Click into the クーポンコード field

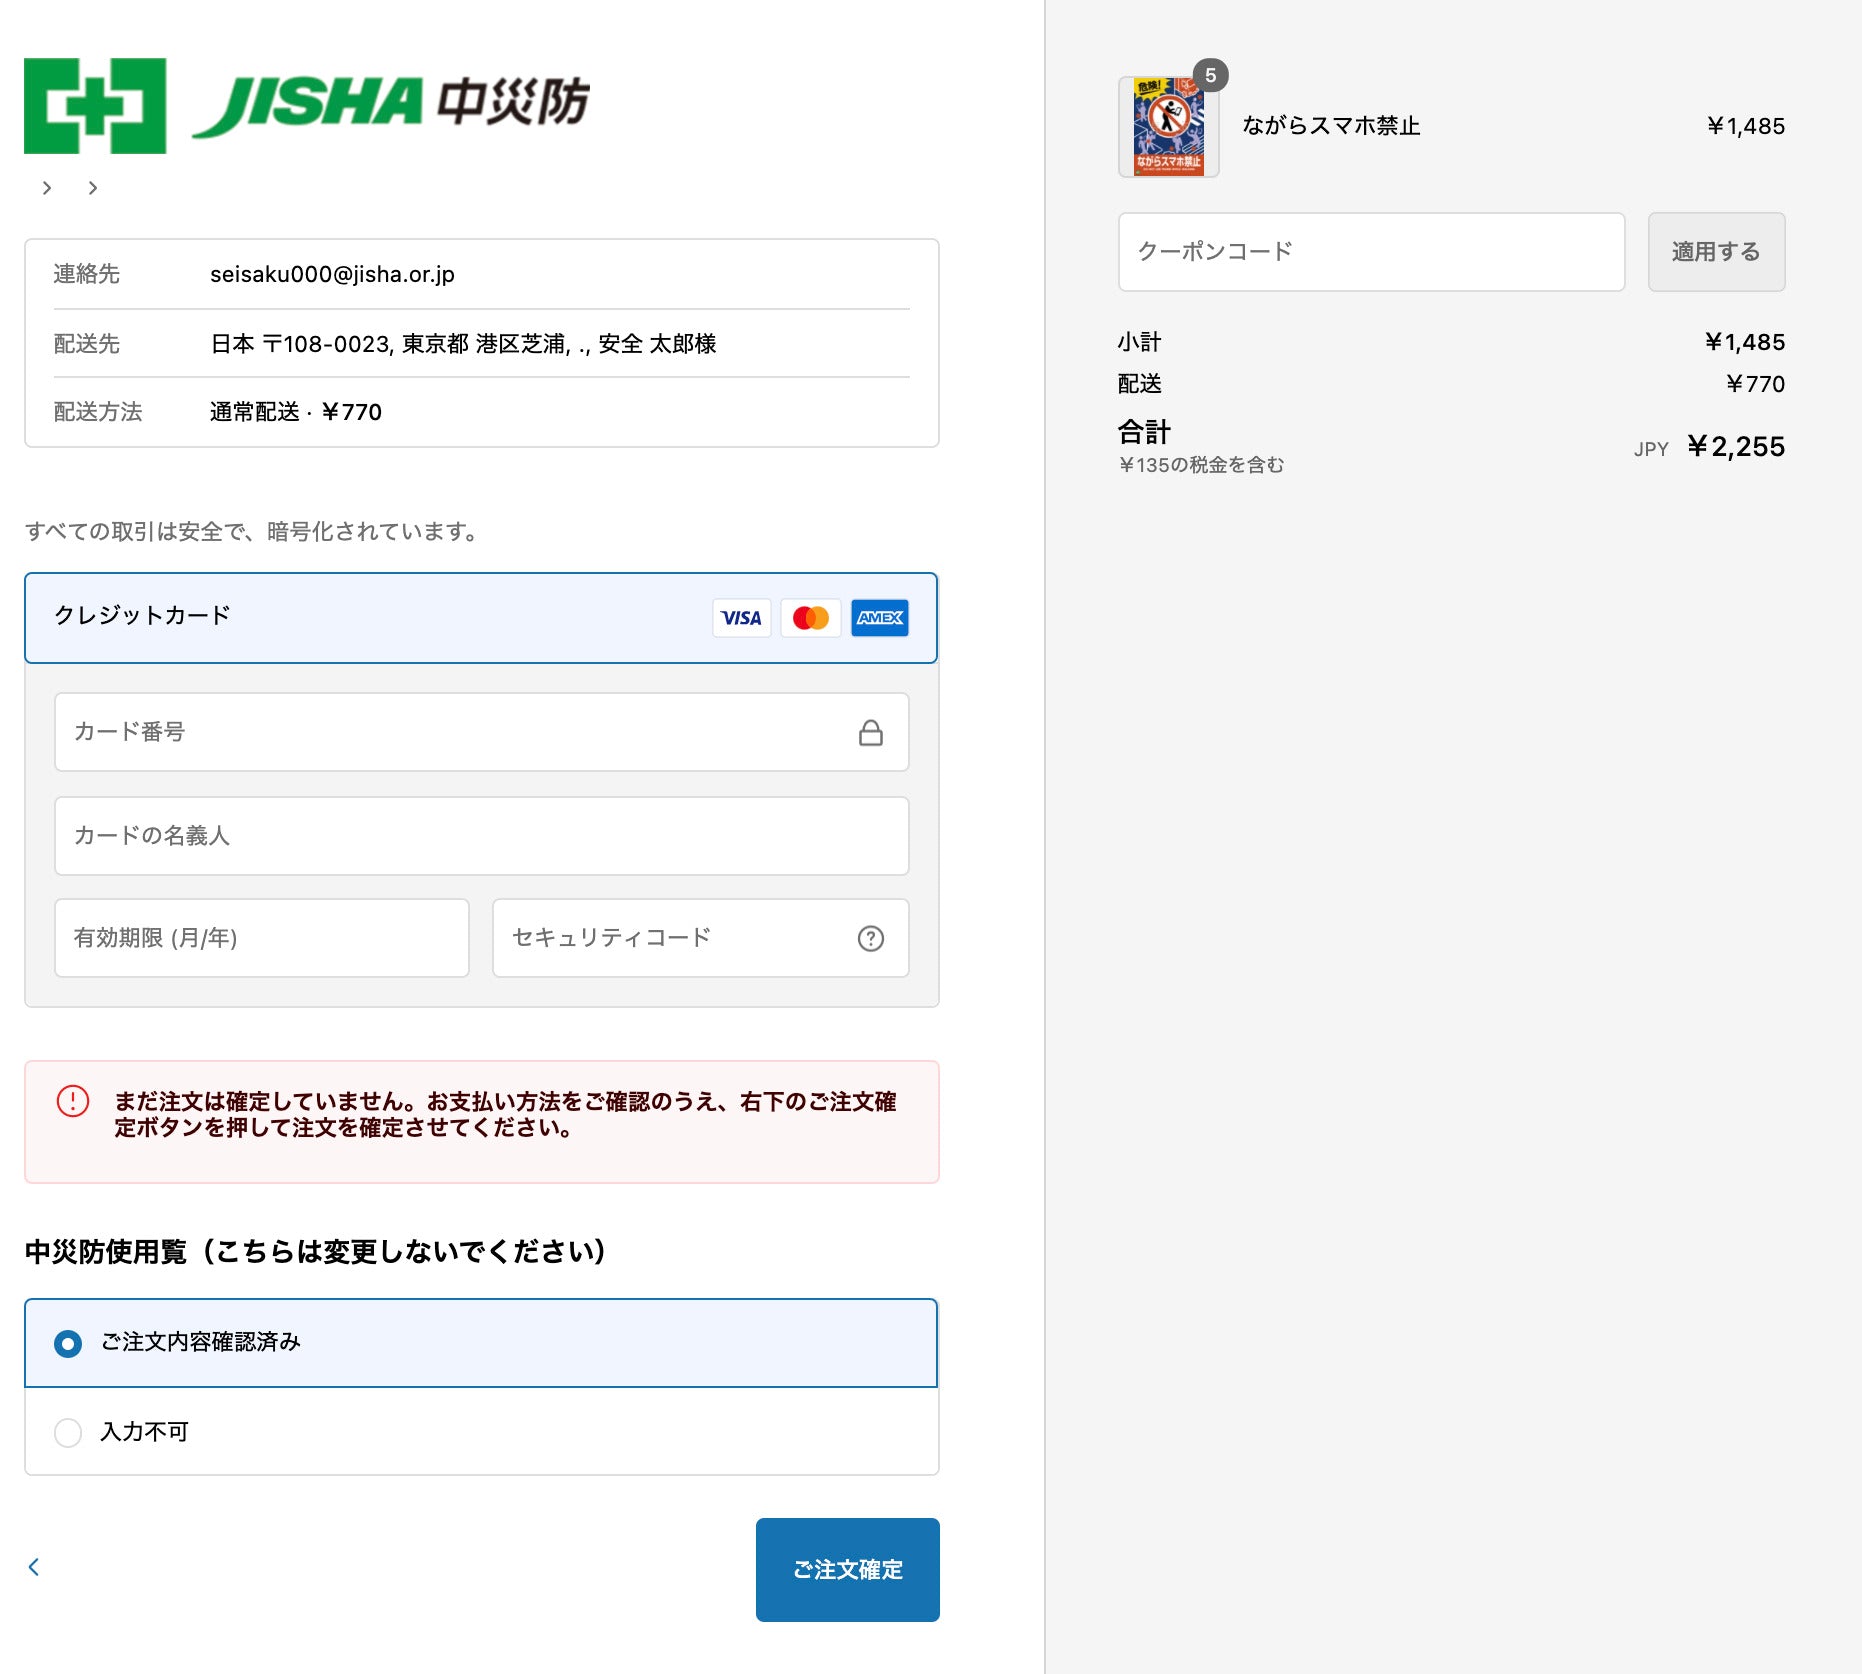(x=1370, y=252)
